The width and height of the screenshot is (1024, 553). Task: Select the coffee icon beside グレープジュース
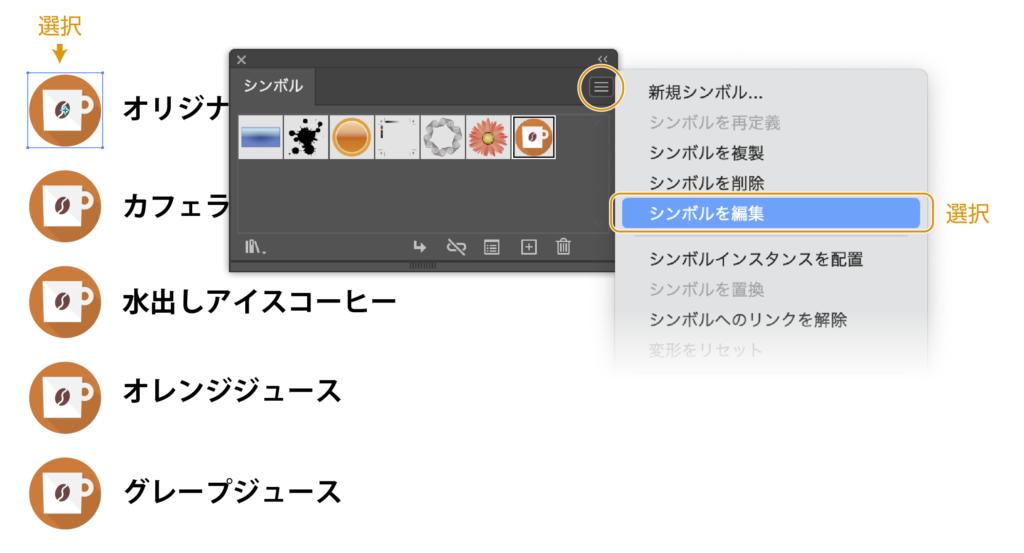[65, 493]
